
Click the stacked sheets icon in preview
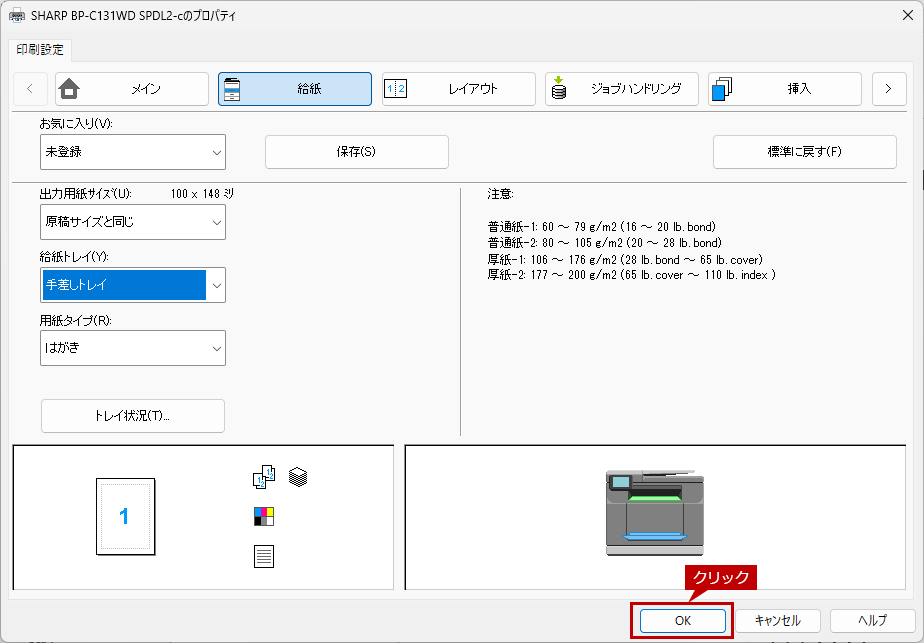tap(297, 477)
